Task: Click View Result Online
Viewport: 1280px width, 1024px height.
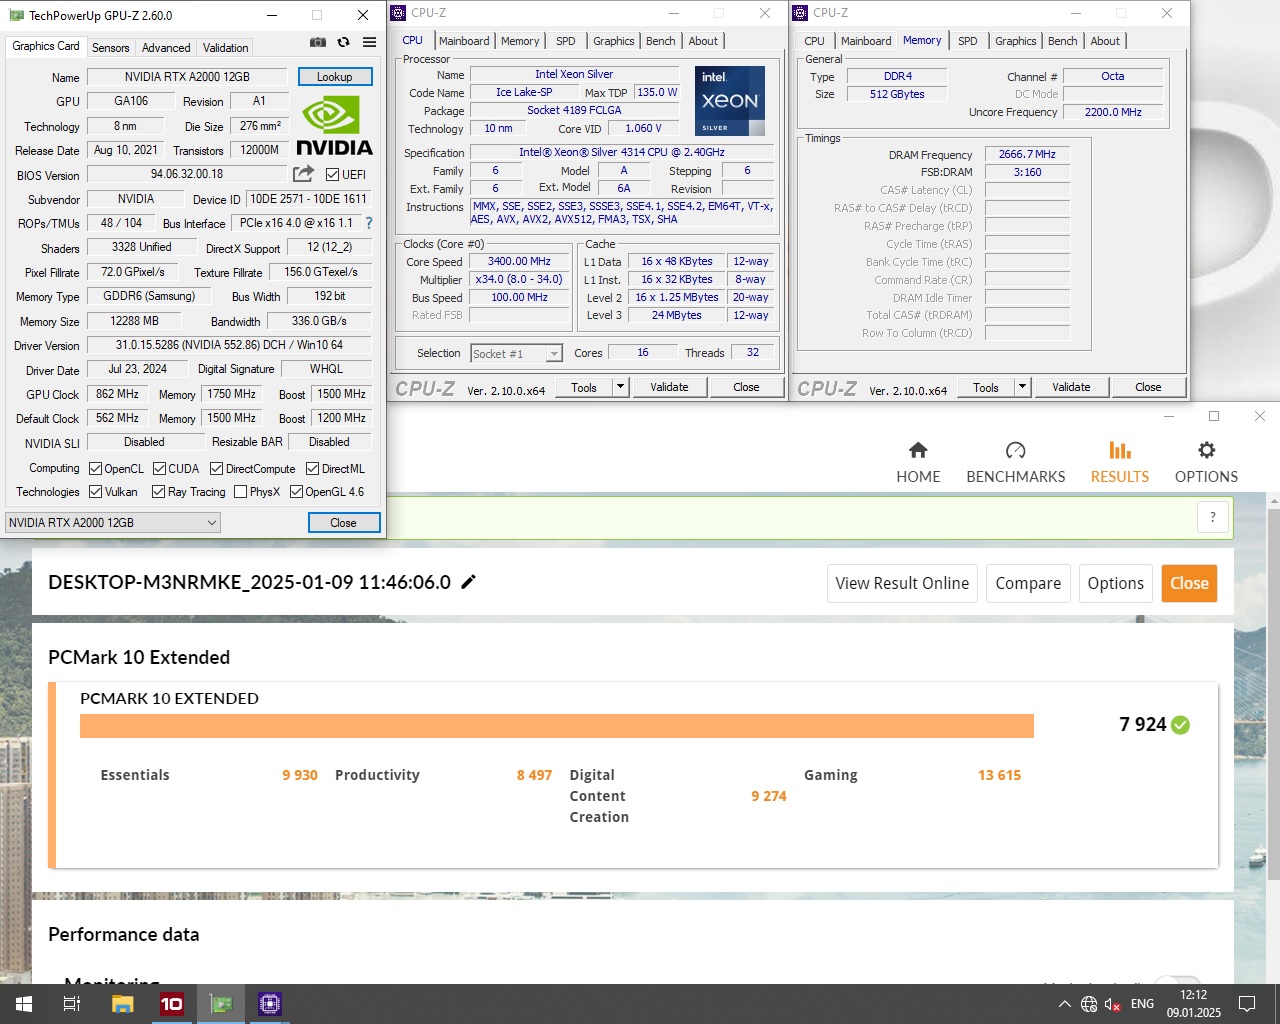Action: (902, 583)
